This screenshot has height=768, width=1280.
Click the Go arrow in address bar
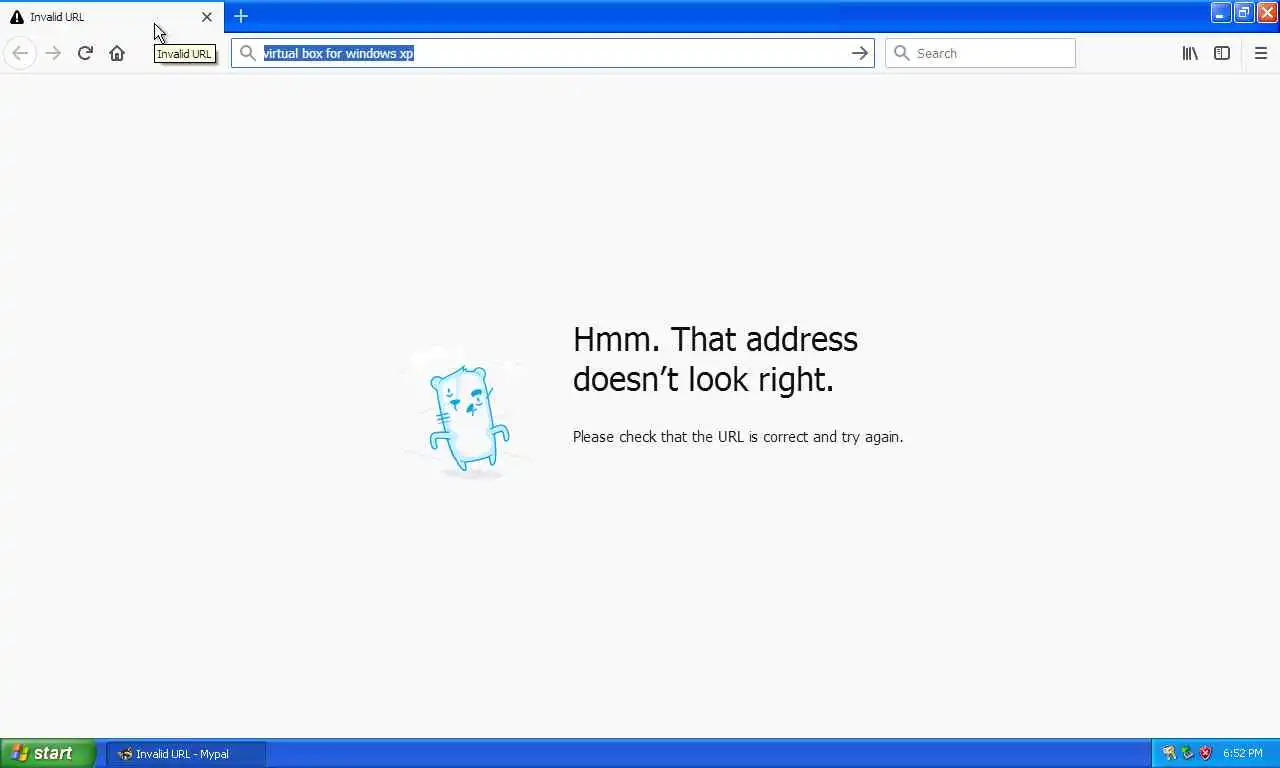coord(859,53)
